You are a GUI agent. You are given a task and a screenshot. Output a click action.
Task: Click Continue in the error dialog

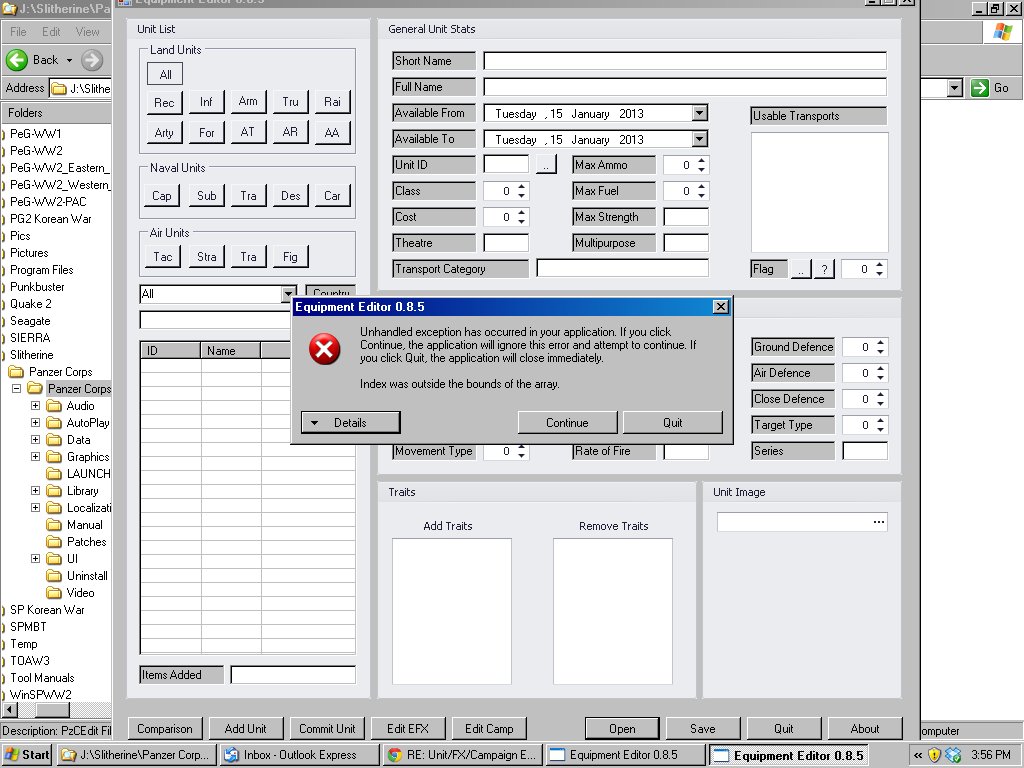567,423
